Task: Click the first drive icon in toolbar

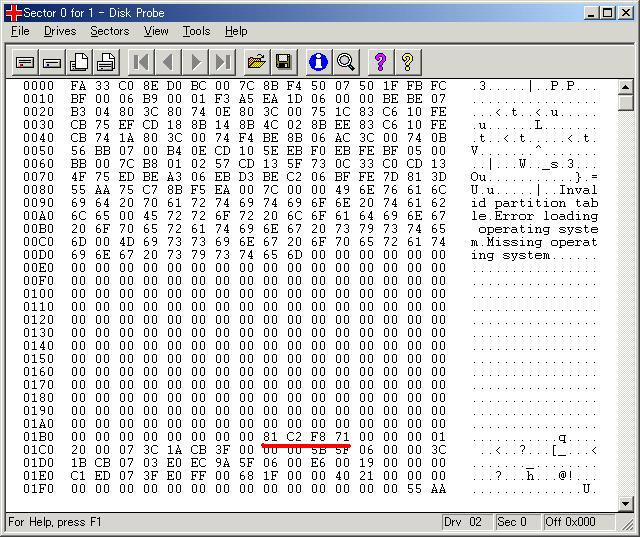Action: pyautogui.click(x=25, y=62)
